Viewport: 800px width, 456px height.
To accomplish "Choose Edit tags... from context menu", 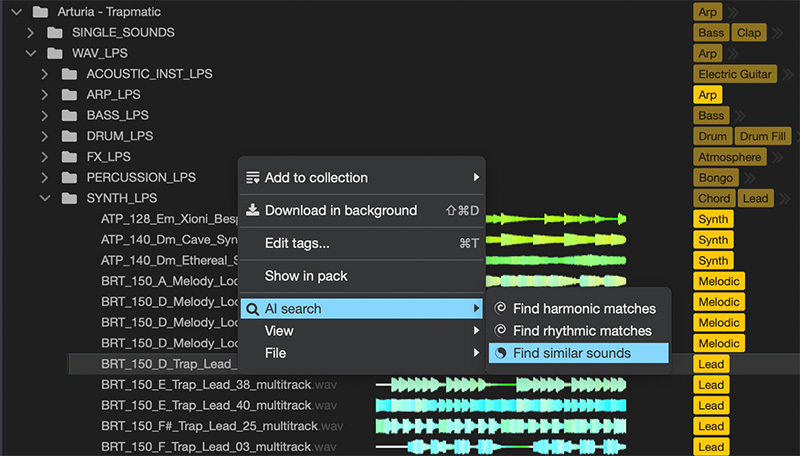I will coord(297,243).
